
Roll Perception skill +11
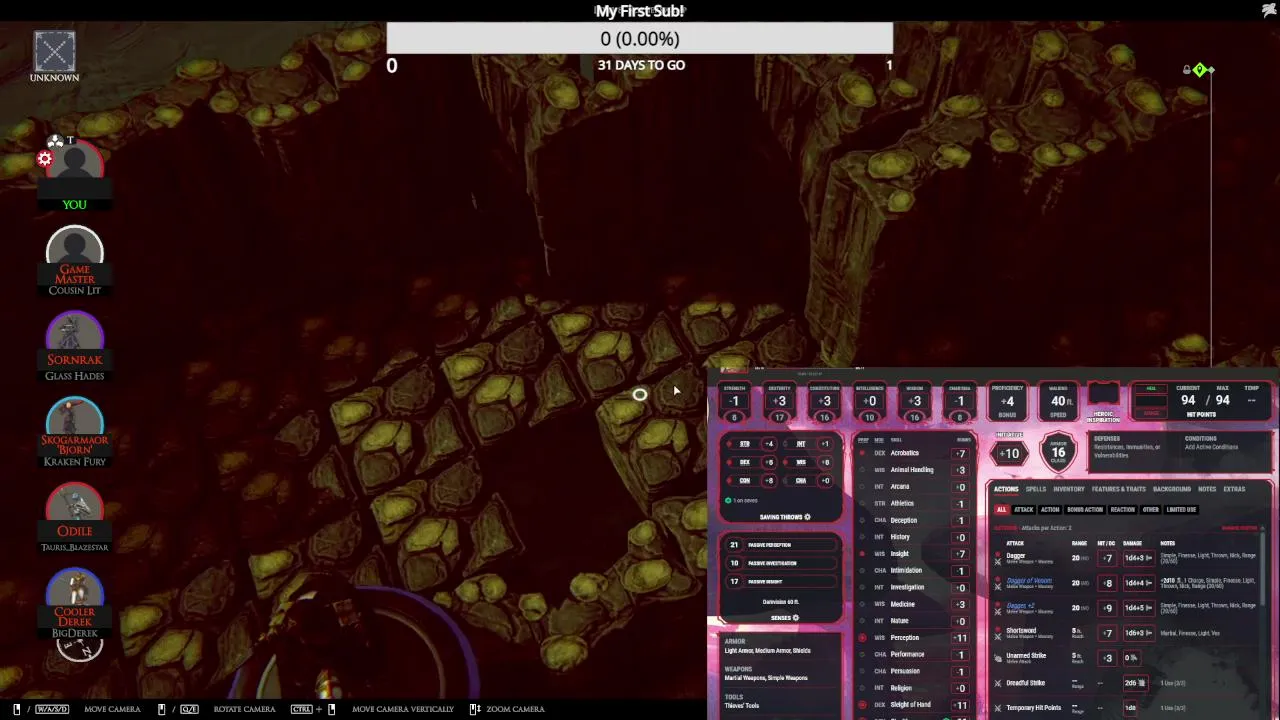(x=961, y=638)
